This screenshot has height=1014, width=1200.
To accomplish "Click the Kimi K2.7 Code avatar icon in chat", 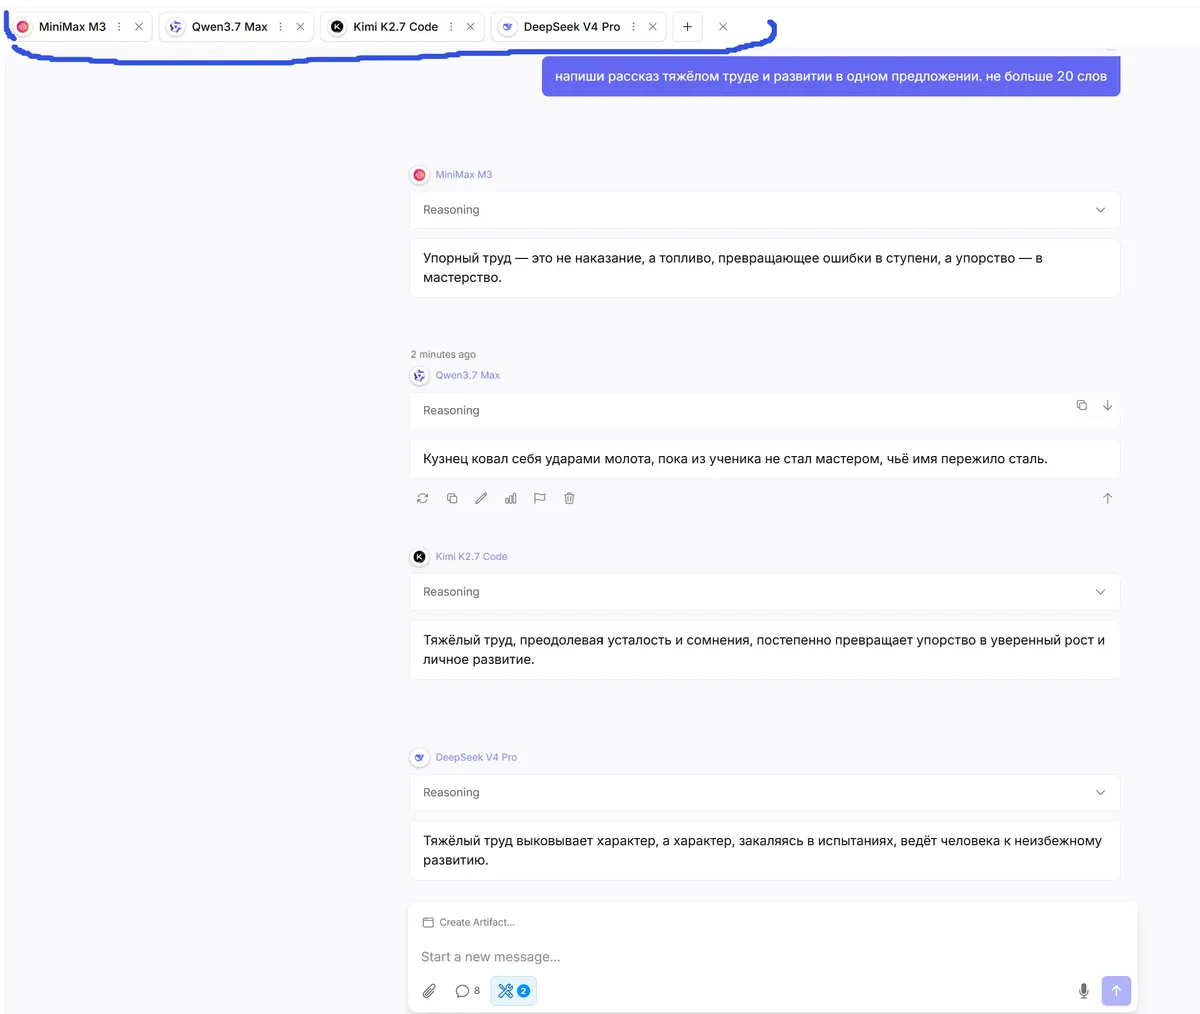I will [x=419, y=557].
